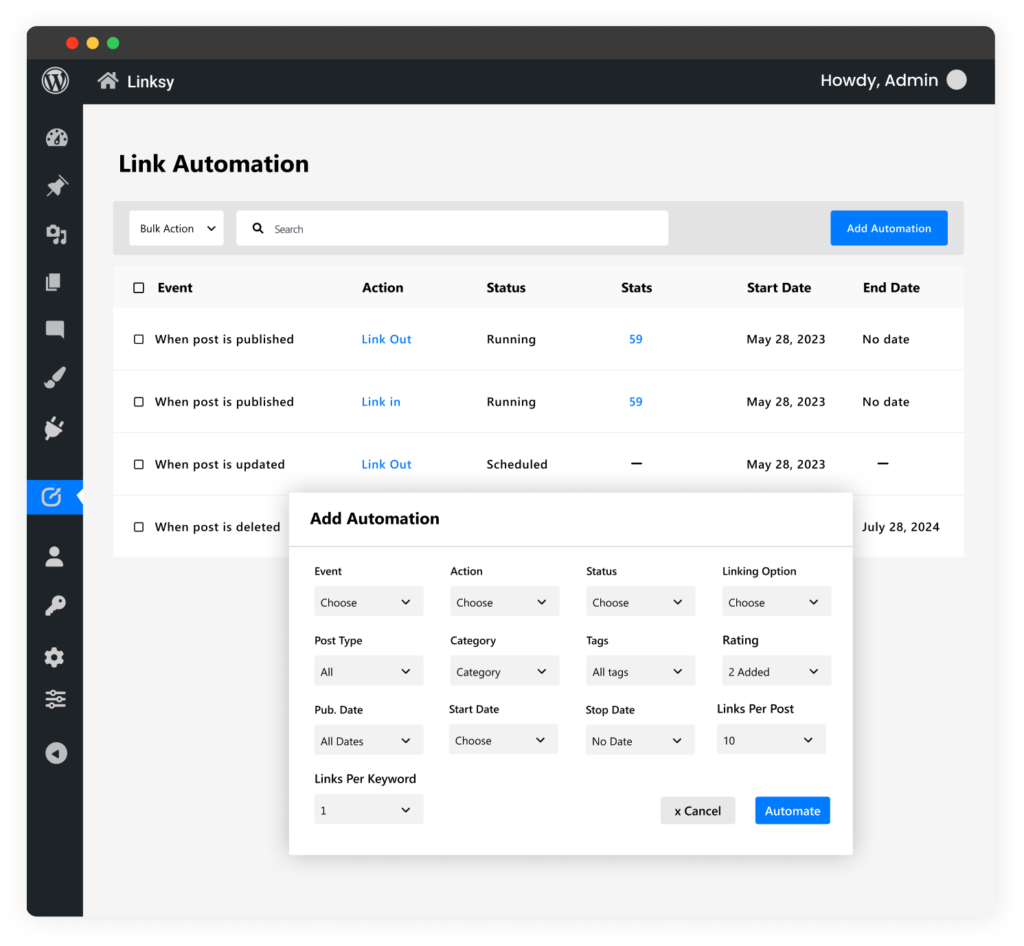Click the home icon beside Linksy

(108, 81)
